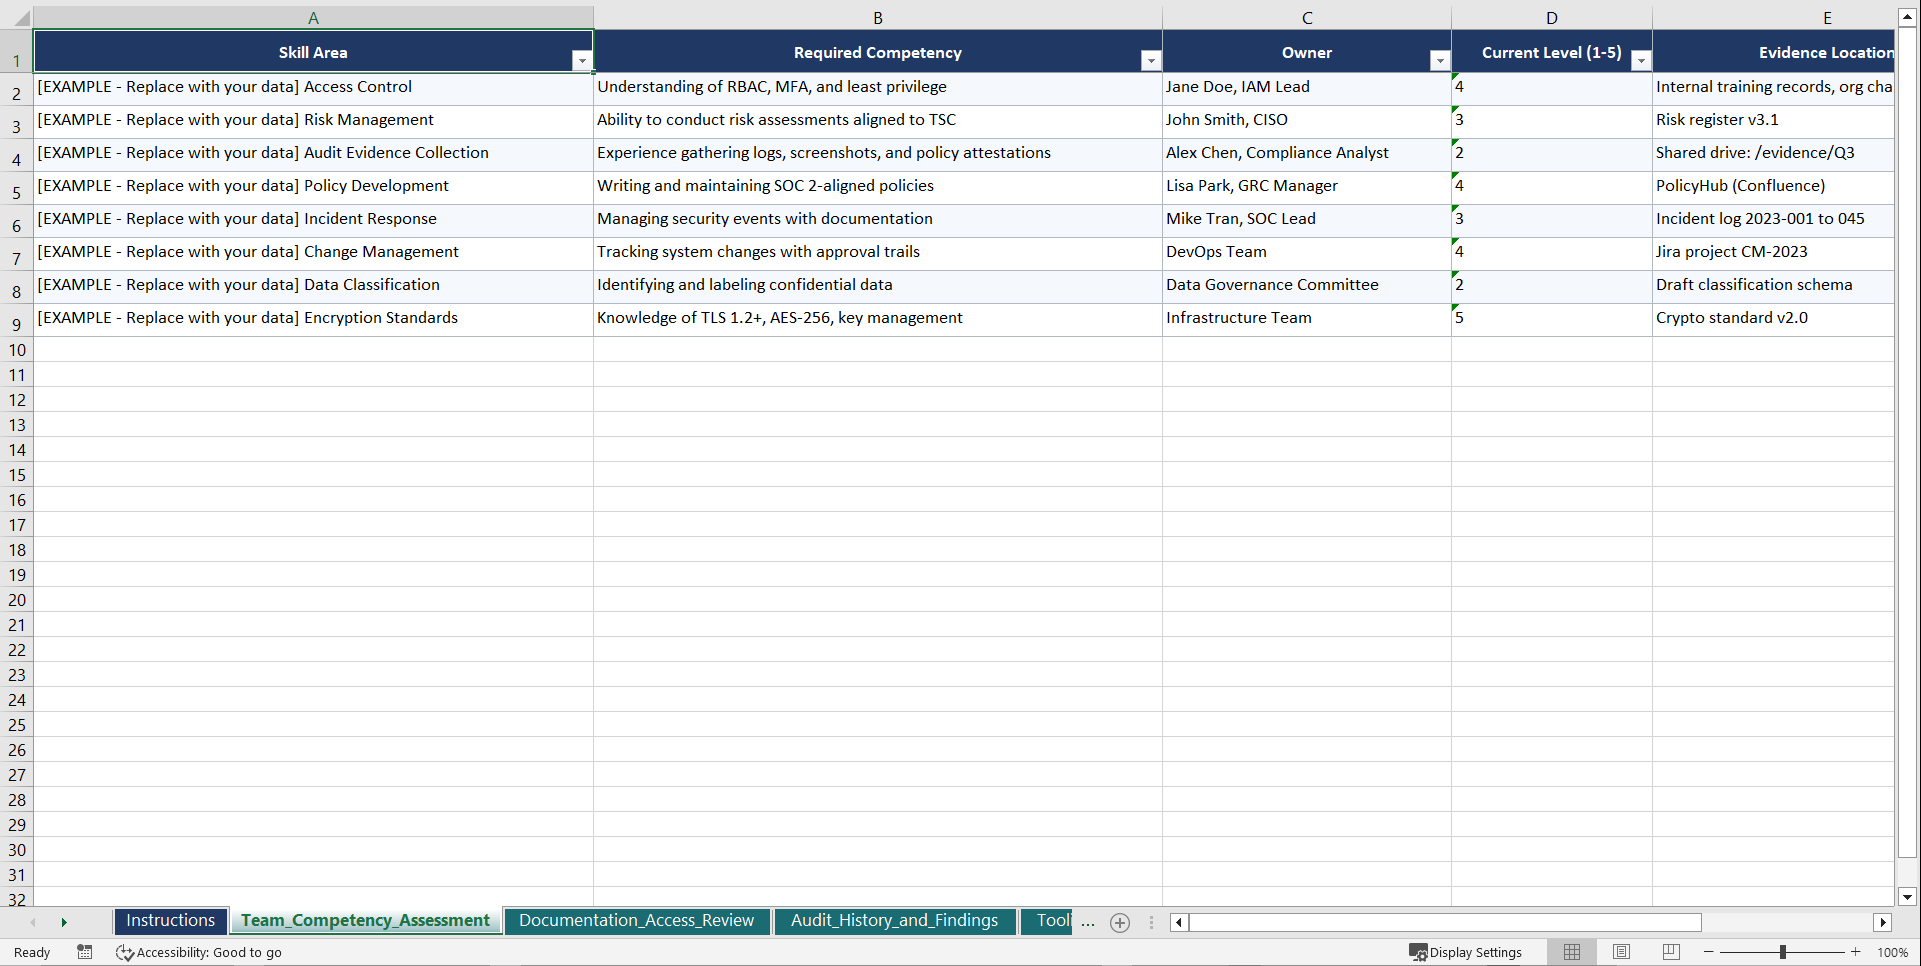This screenshot has width=1921, height=966.
Task: Open the Required Competency filter dropdown
Action: pyautogui.click(x=1149, y=60)
